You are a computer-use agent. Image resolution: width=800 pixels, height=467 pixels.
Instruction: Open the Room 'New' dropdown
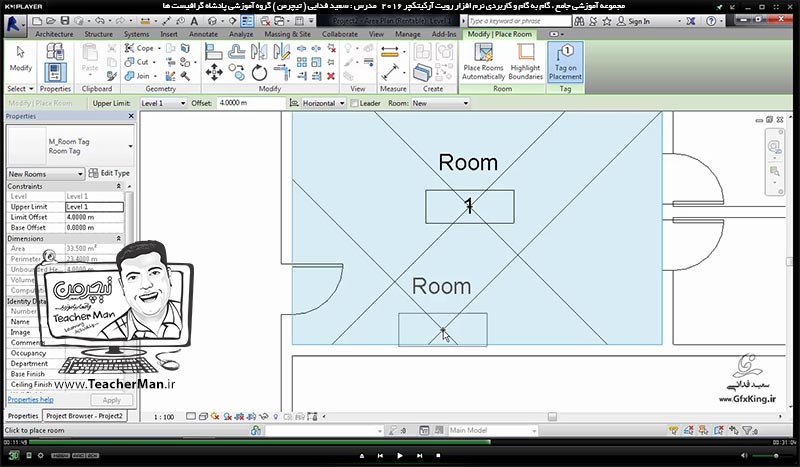440,103
